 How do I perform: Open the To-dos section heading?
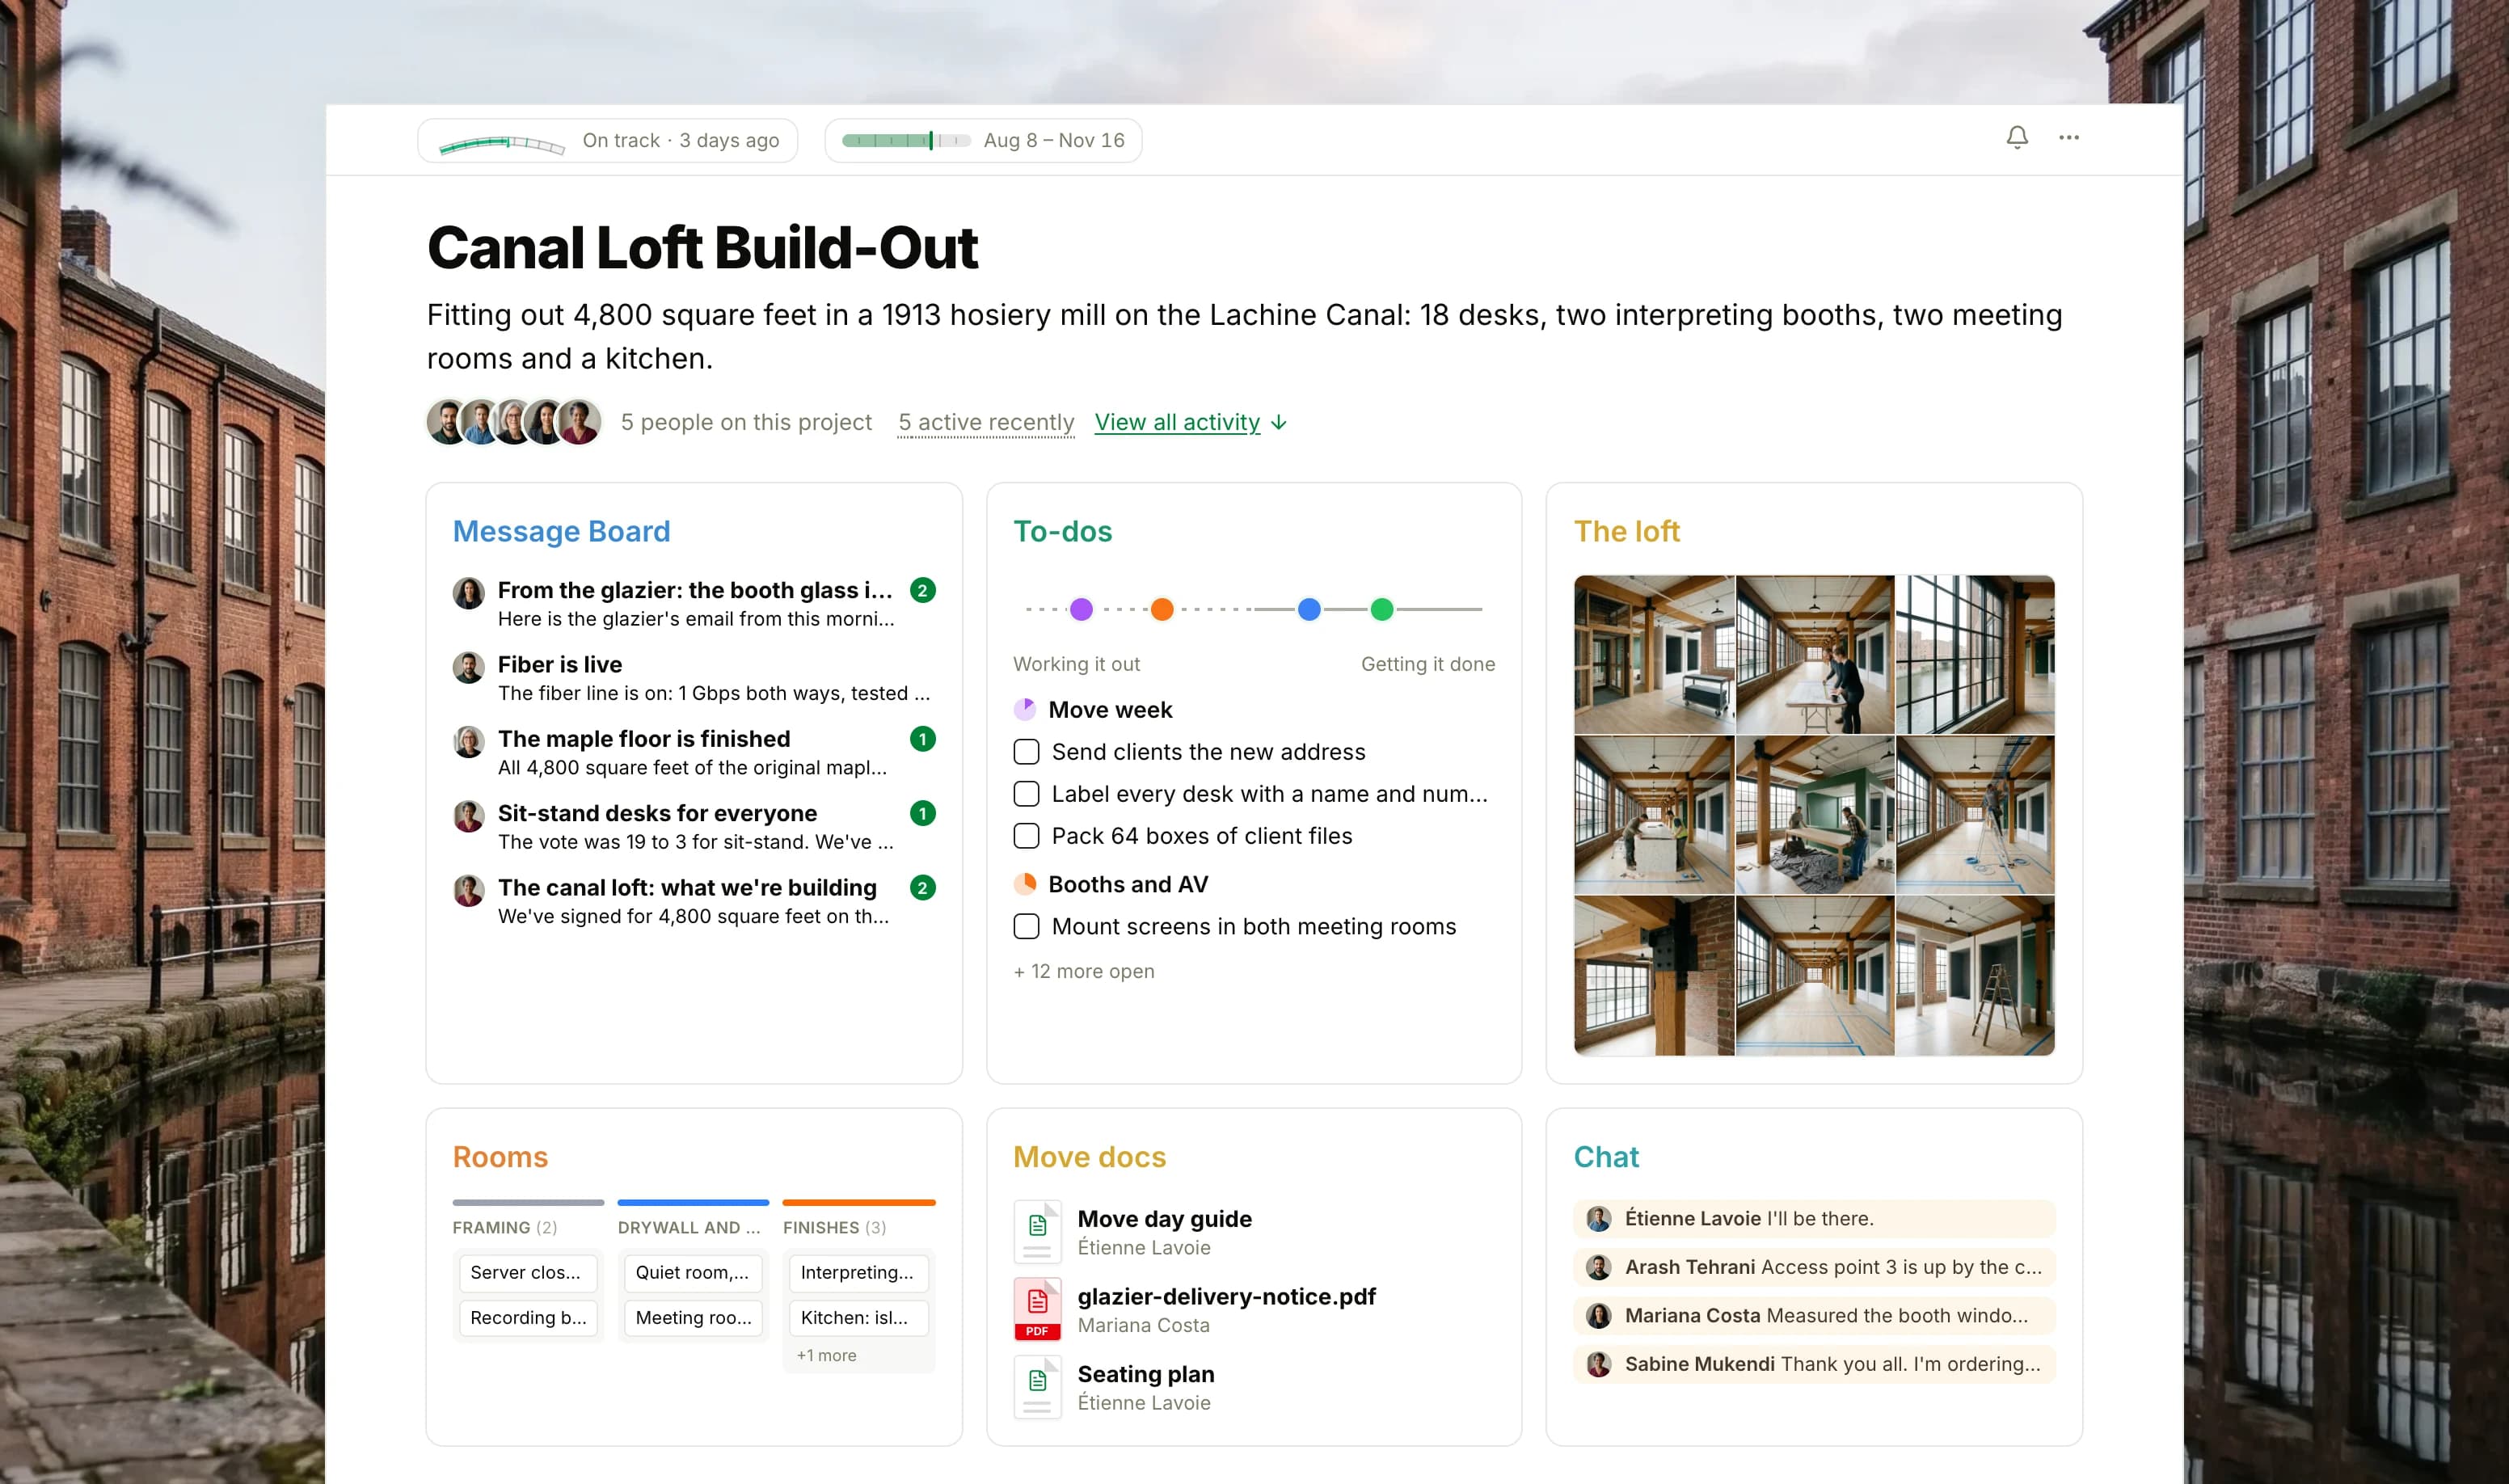1062,531
